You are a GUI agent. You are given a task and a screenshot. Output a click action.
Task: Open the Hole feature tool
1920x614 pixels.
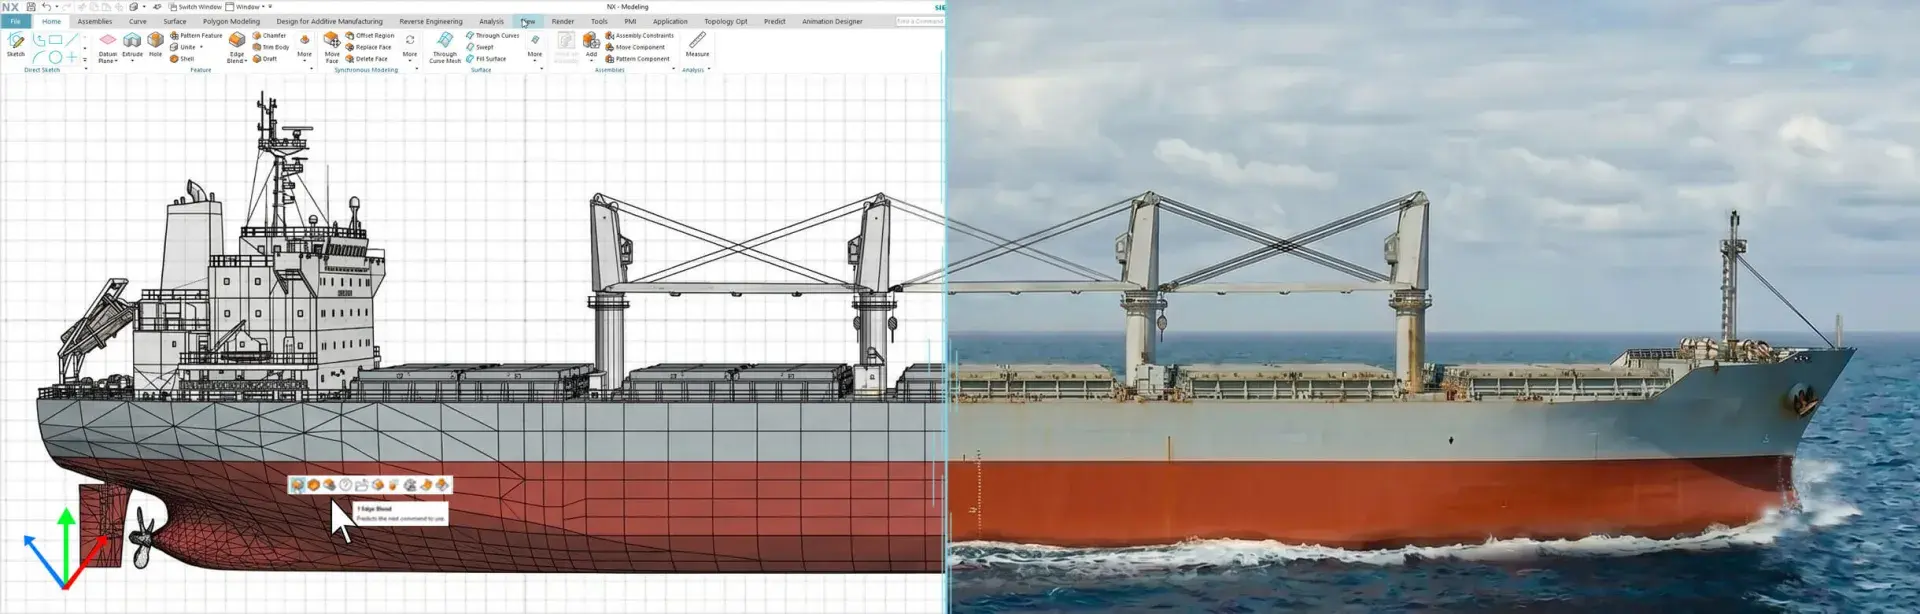[155, 45]
